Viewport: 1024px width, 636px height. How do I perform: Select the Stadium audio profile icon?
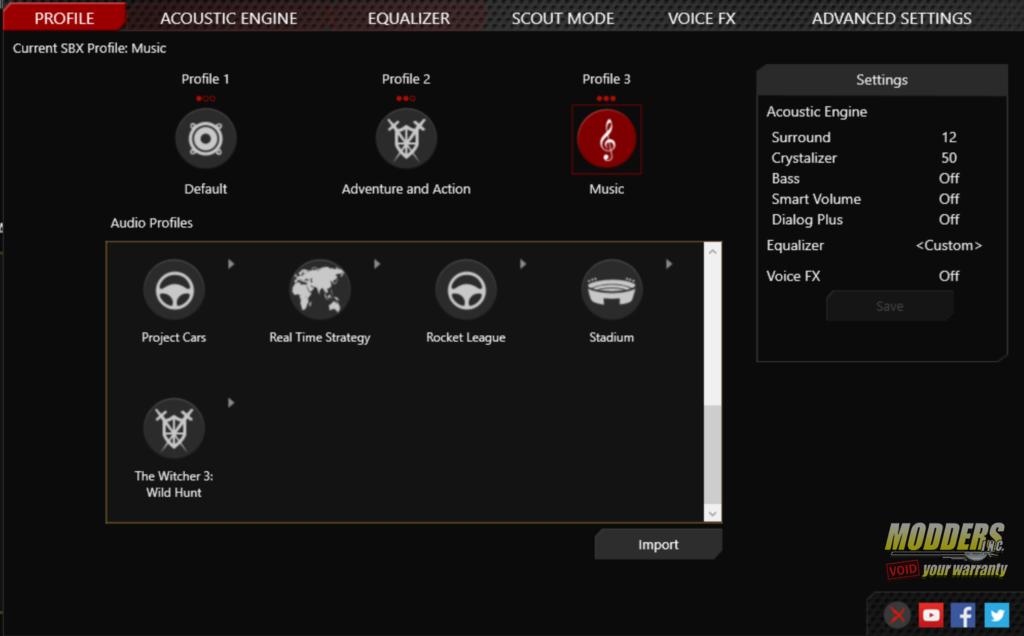click(x=611, y=290)
